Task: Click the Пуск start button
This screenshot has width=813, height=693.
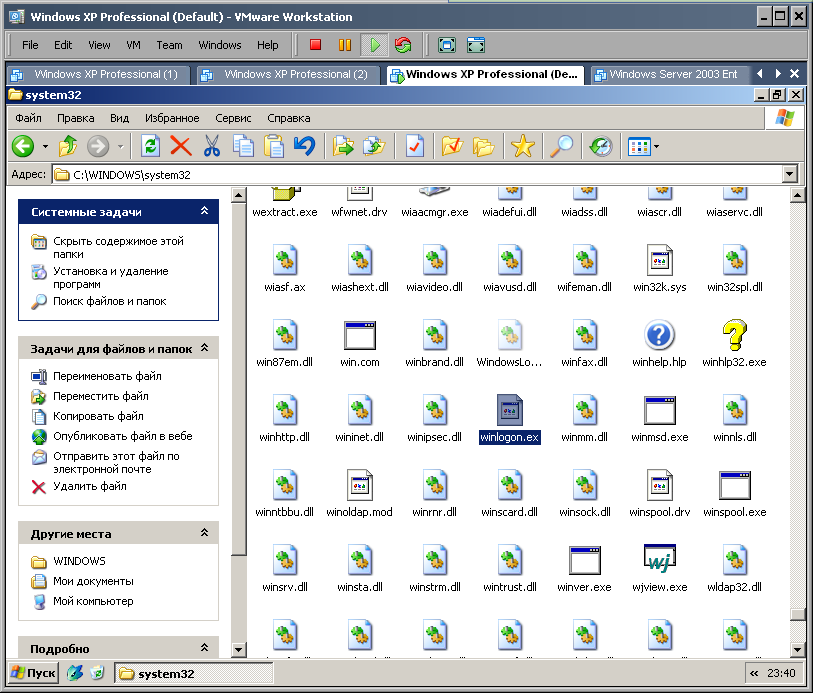Action: pos(33,673)
